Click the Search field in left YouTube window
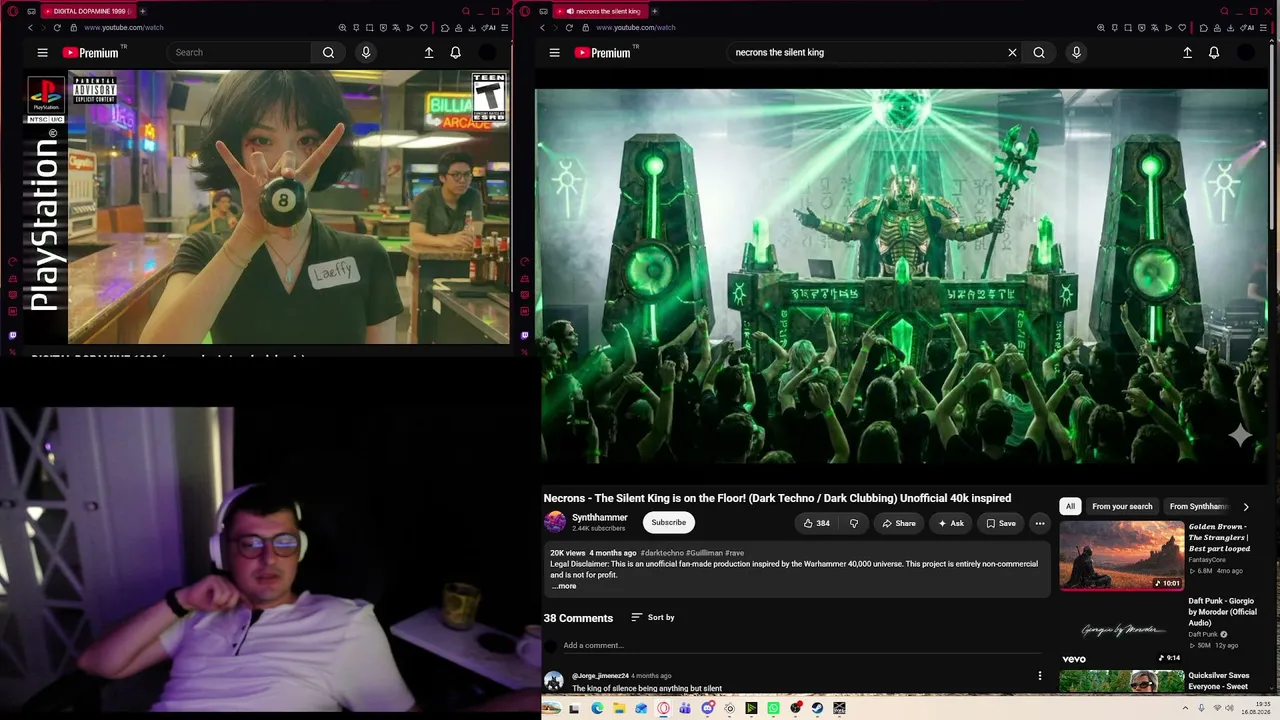 [x=240, y=53]
